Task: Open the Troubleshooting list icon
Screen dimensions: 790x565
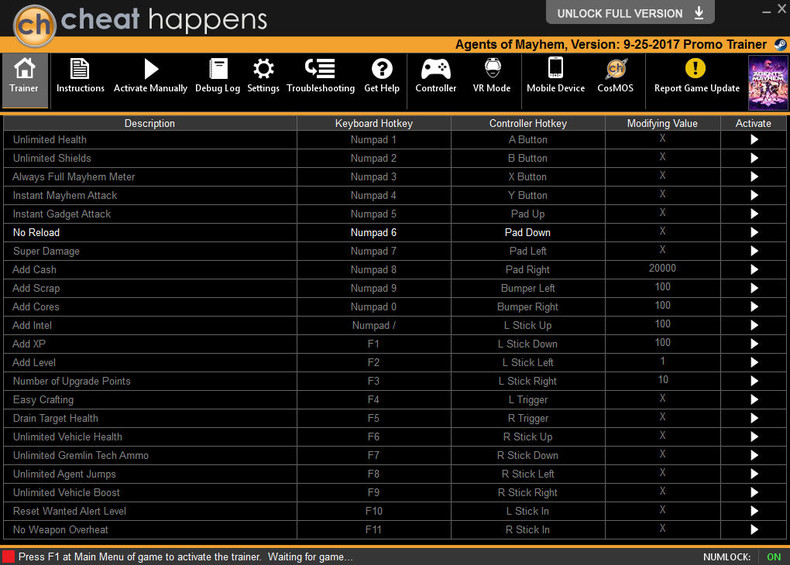Action: pos(320,77)
